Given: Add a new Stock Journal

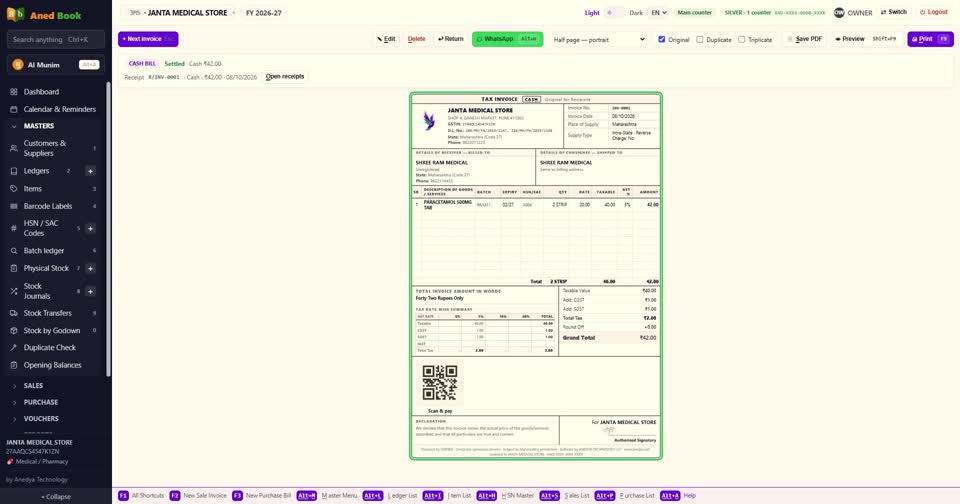Looking at the screenshot, I should [x=90, y=291].
